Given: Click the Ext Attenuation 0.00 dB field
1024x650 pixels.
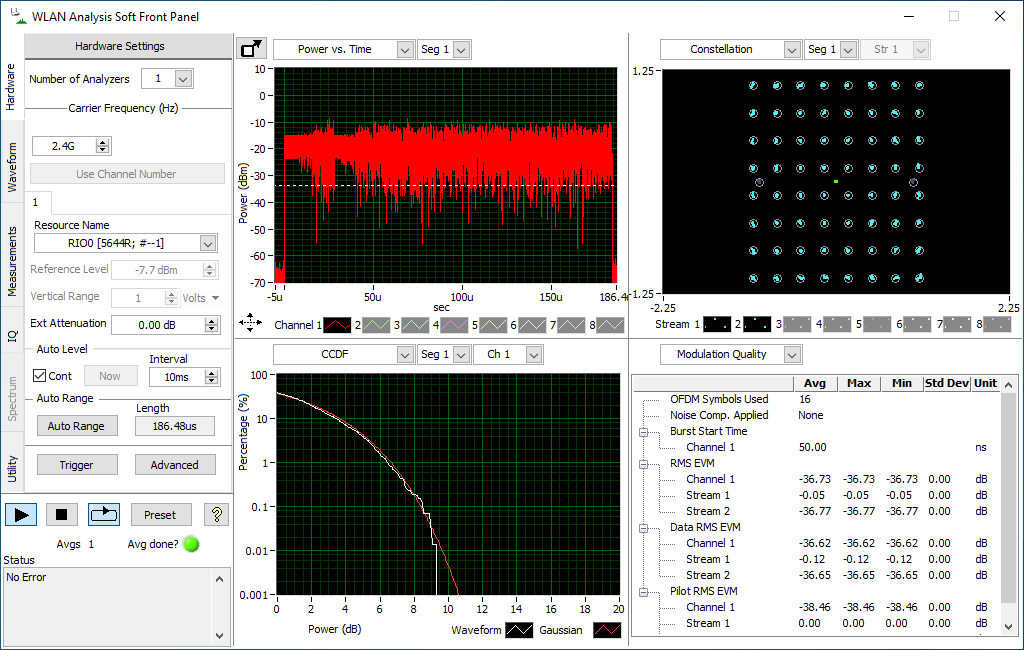Looking at the screenshot, I should [x=158, y=325].
